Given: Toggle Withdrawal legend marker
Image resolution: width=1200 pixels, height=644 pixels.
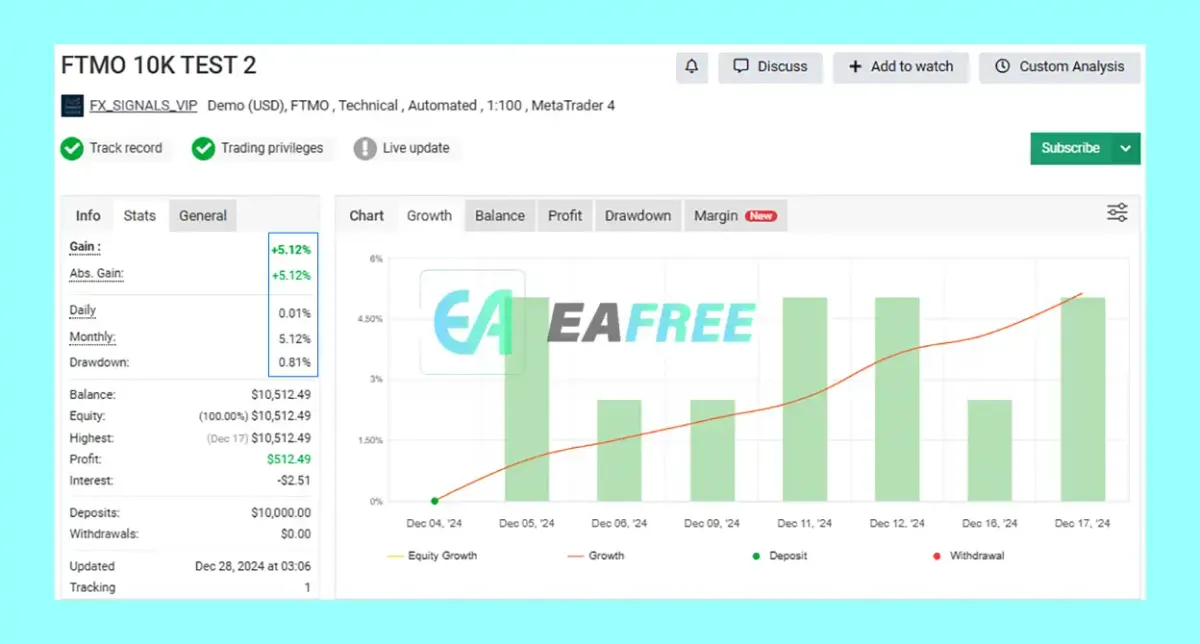Looking at the screenshot, I should point(970,555).
